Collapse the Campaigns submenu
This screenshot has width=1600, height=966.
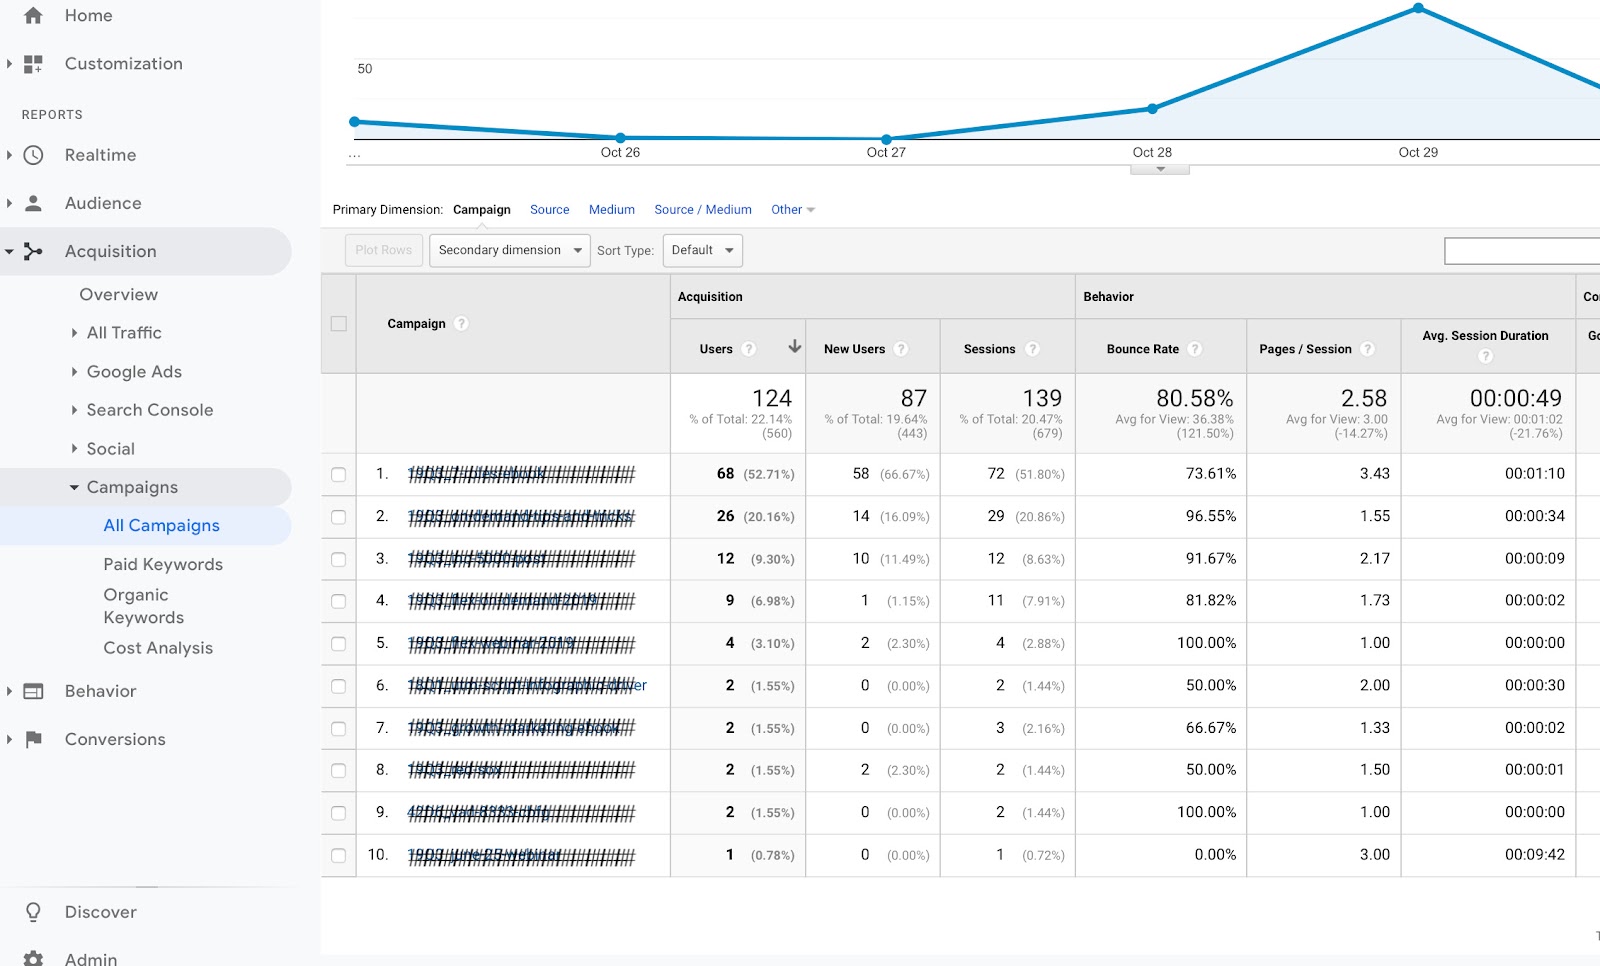click(x=74, y=488)
